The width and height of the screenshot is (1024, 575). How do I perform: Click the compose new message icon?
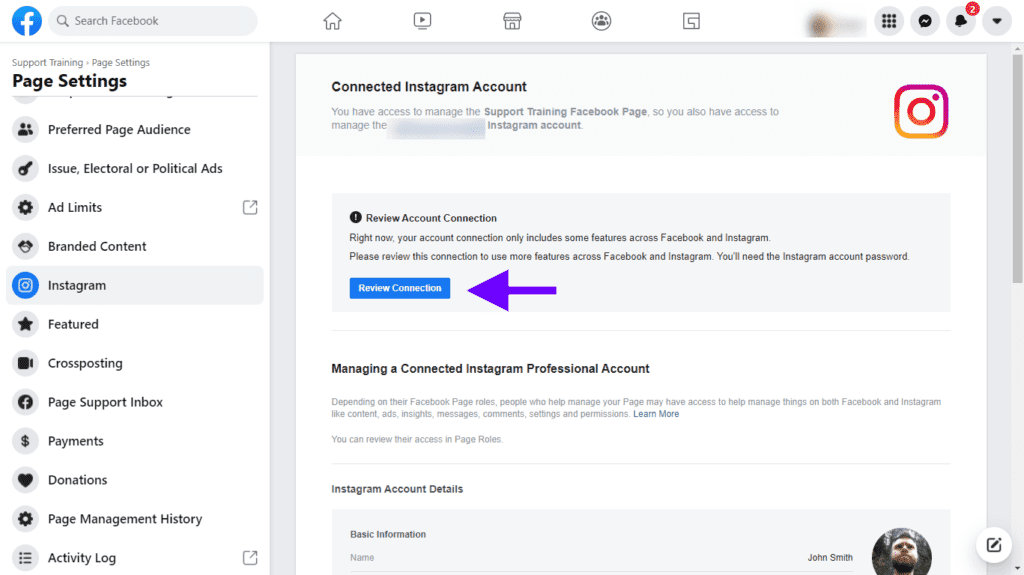click(993, 545)
